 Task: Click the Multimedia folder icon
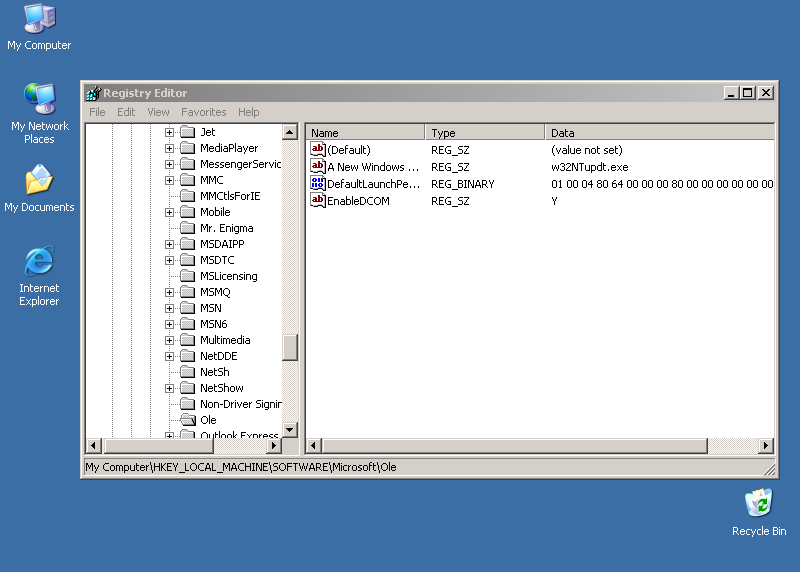click(x=188, y=340)
